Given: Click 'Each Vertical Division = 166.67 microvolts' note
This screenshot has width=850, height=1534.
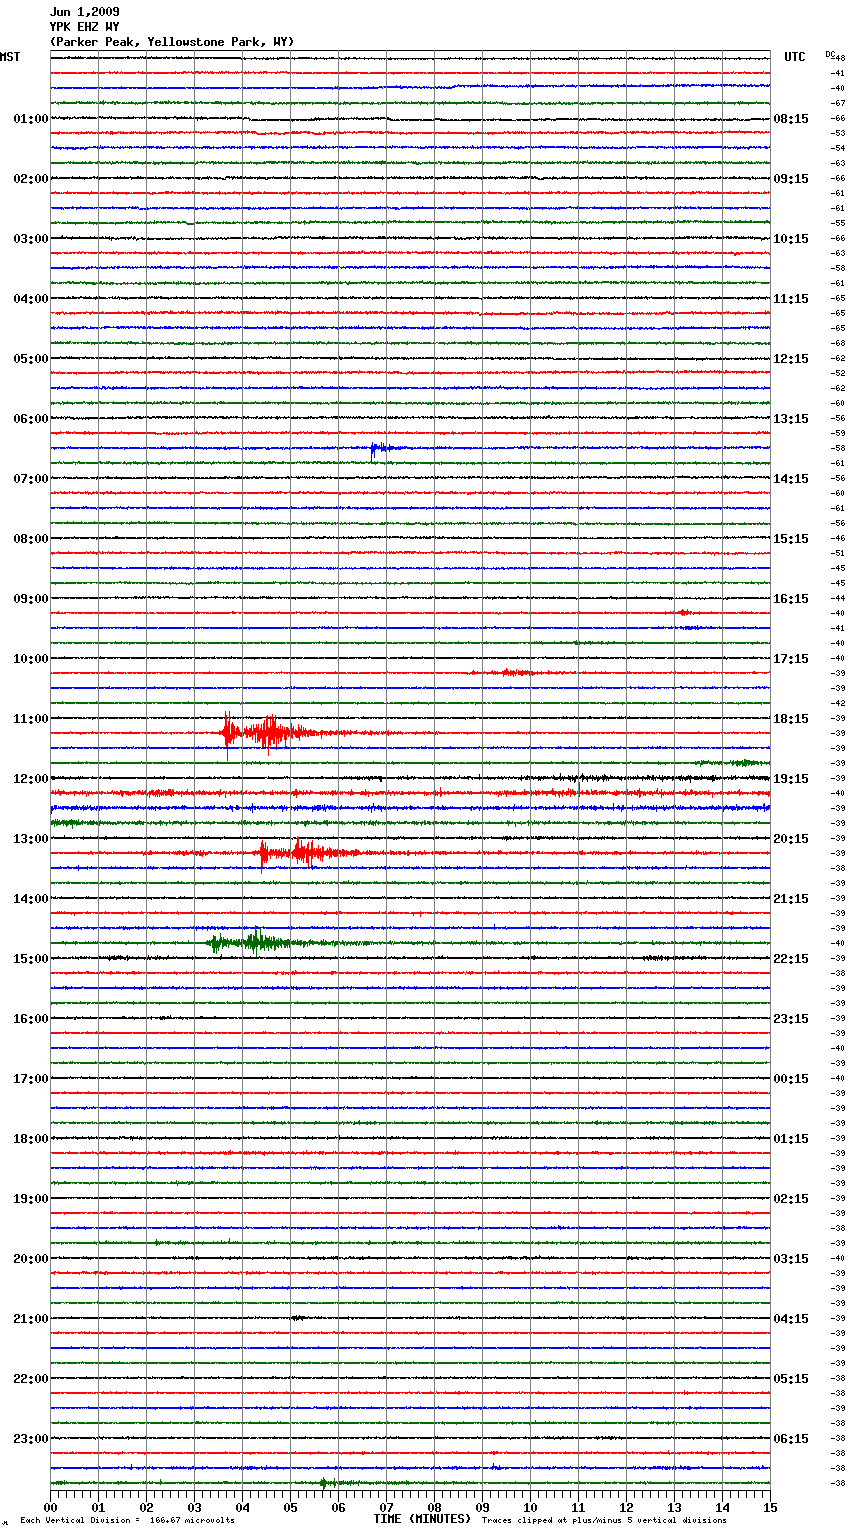Looking at the screenshot, I should (127, 1520).
